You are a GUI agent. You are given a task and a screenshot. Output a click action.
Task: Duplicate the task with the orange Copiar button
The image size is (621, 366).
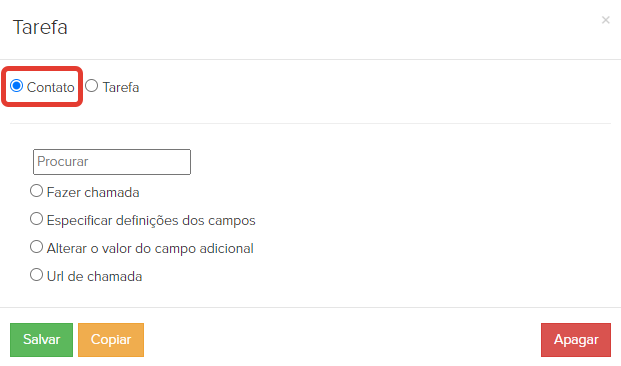tap(111, 340)
